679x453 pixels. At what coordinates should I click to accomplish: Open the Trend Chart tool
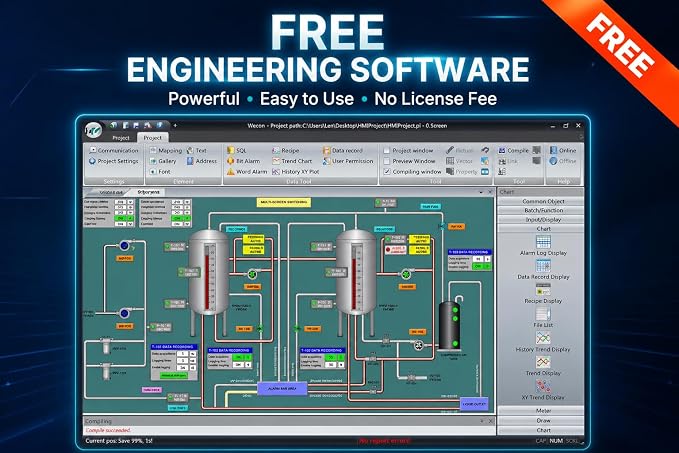pos(292,161)
